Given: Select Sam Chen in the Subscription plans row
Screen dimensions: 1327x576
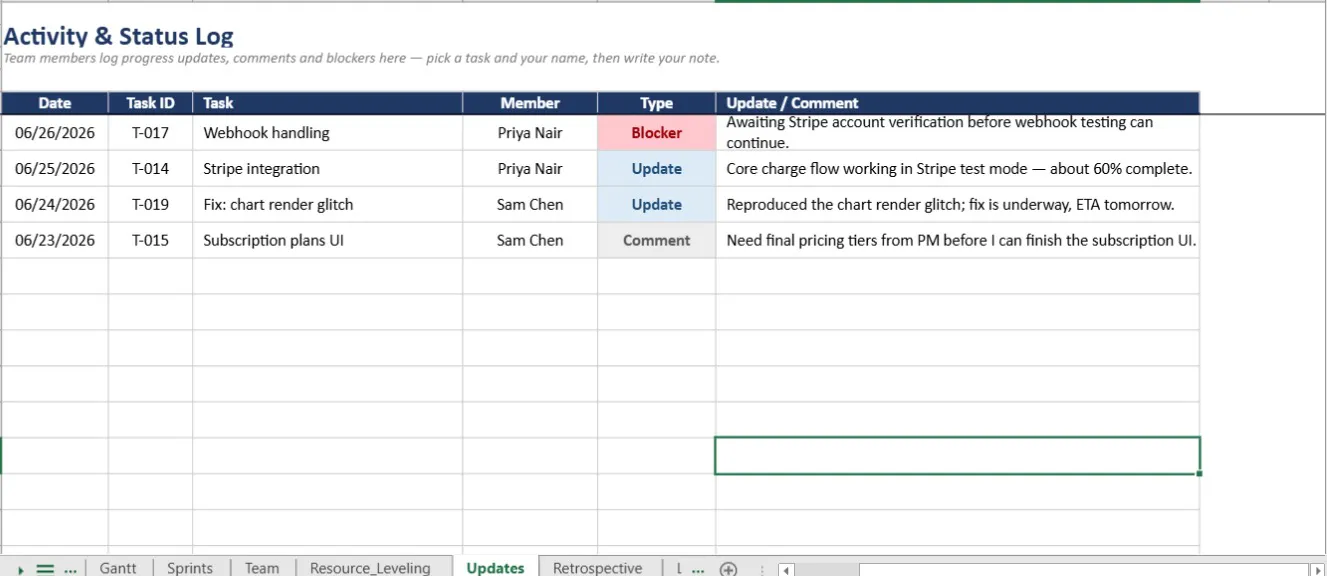Looking at the screenshot, I should click(x=530, y=241).
